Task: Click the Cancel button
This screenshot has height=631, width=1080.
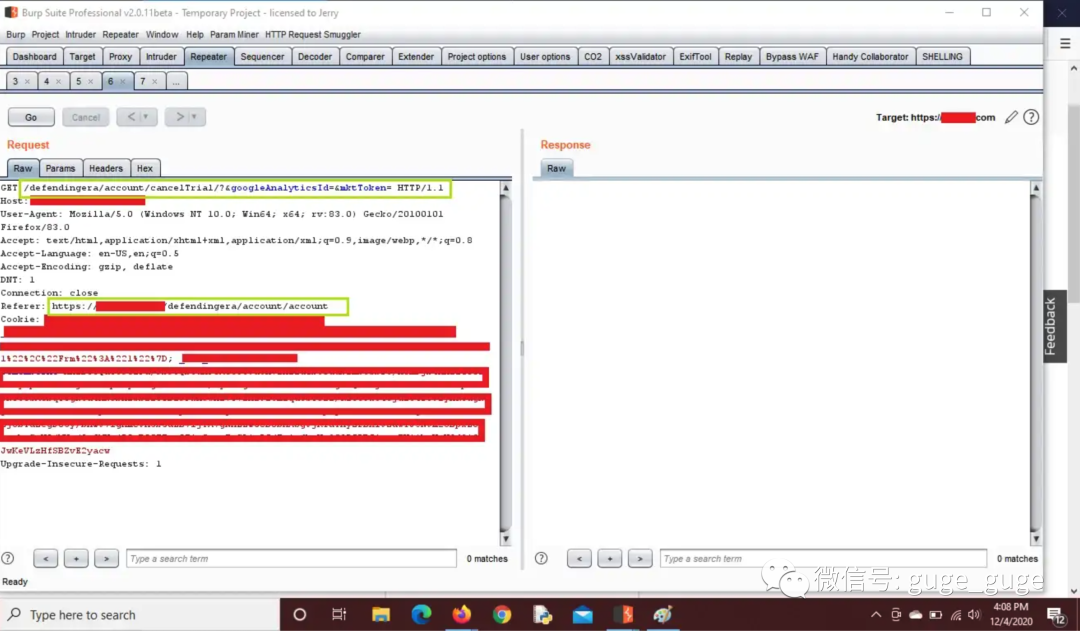Action: (x=86, y=117)
